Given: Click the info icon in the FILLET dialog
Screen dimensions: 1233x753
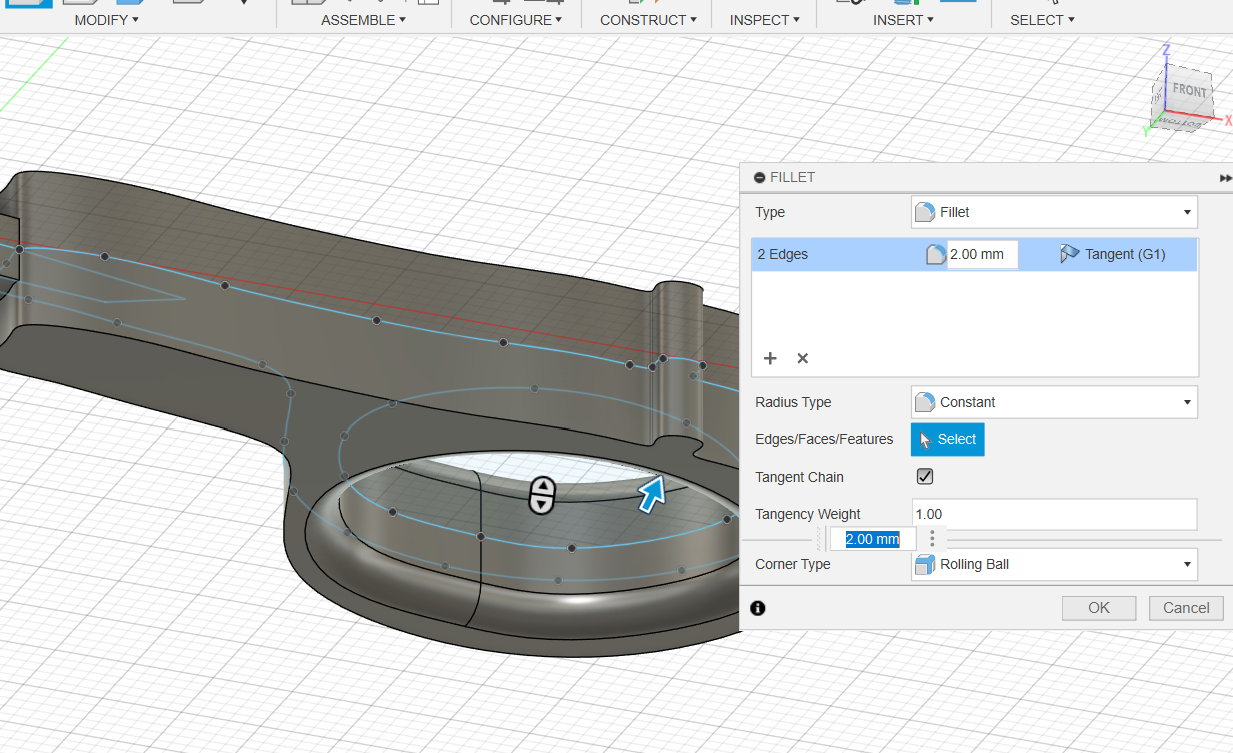Looking at the screenshot, I should coord(757,608).
